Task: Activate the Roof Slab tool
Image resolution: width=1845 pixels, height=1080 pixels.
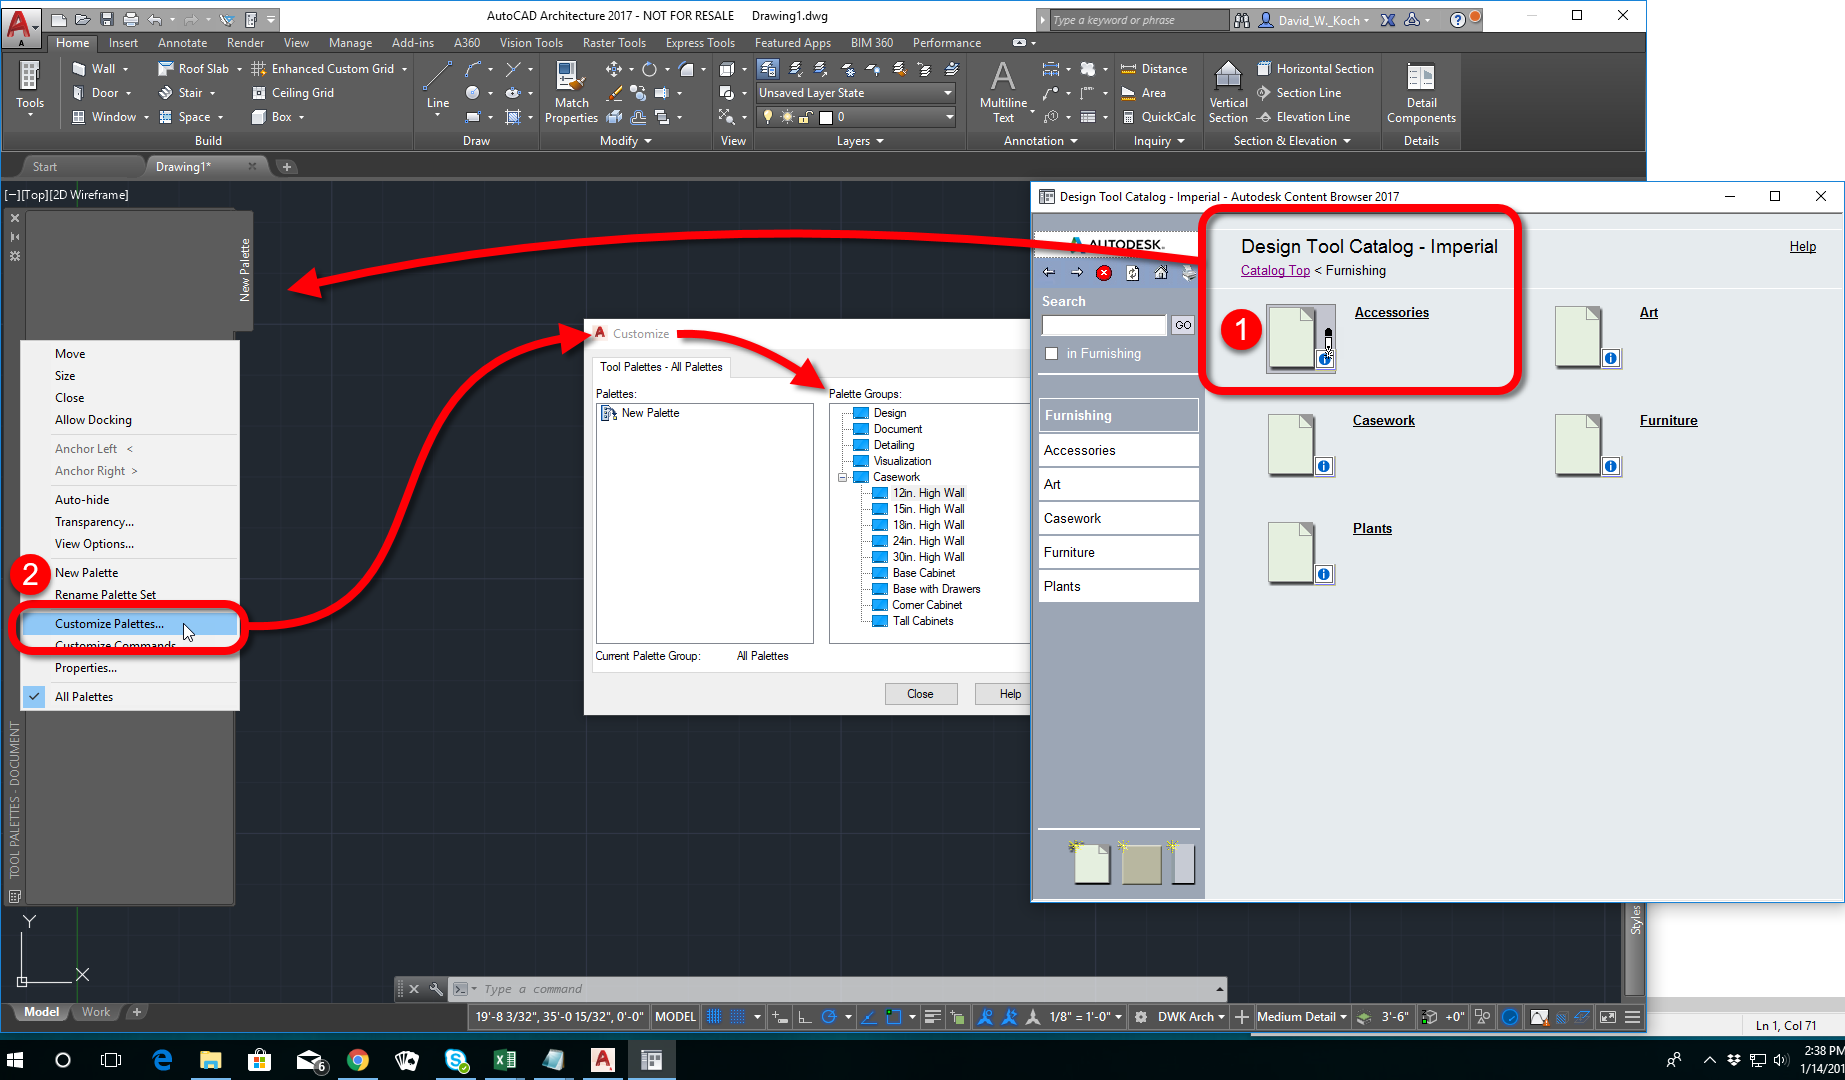Action: click(x=194, y=69)
